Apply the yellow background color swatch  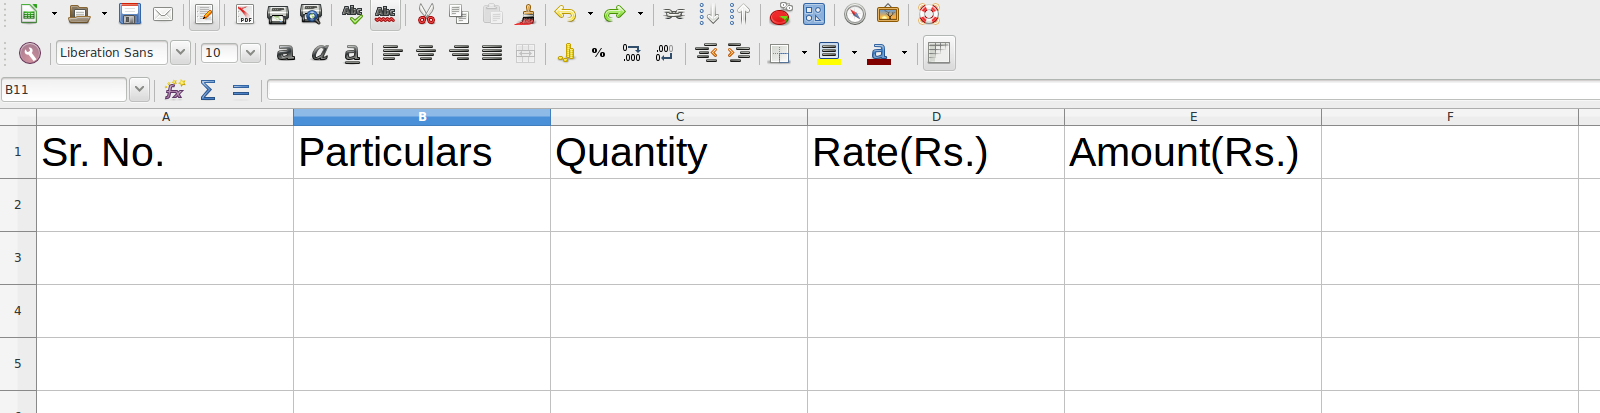(829, 53)
